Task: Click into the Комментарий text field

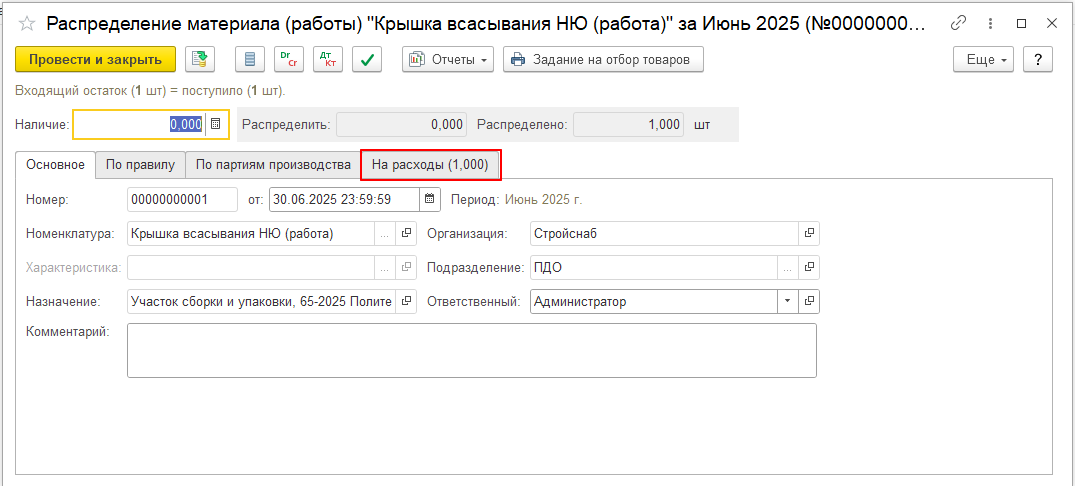Action: [x=471, y=350]
